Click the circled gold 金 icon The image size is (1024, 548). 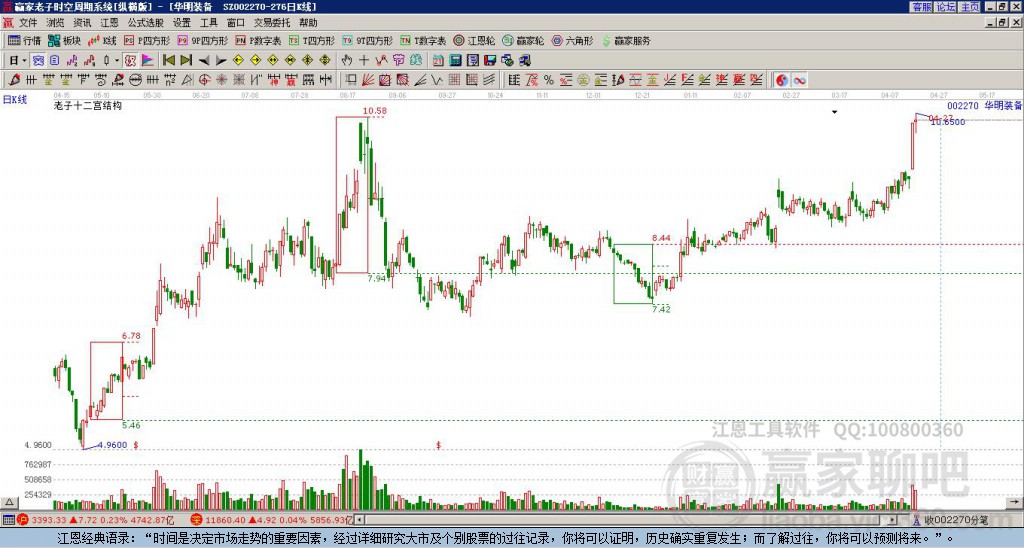(583, 80)
